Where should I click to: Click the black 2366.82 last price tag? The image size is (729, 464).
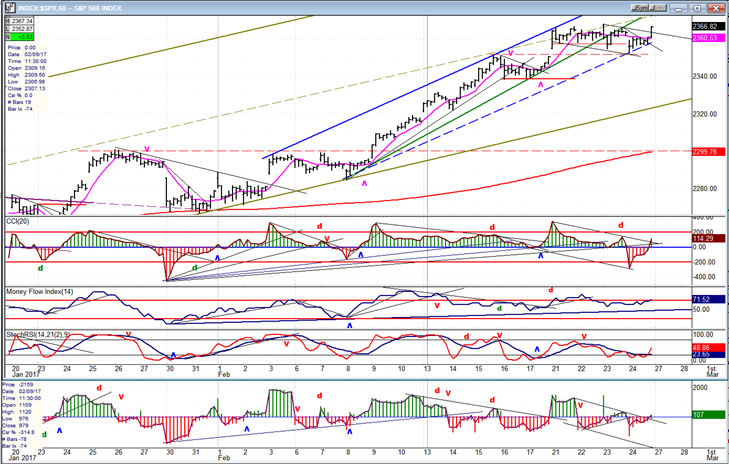coord(706,28)
